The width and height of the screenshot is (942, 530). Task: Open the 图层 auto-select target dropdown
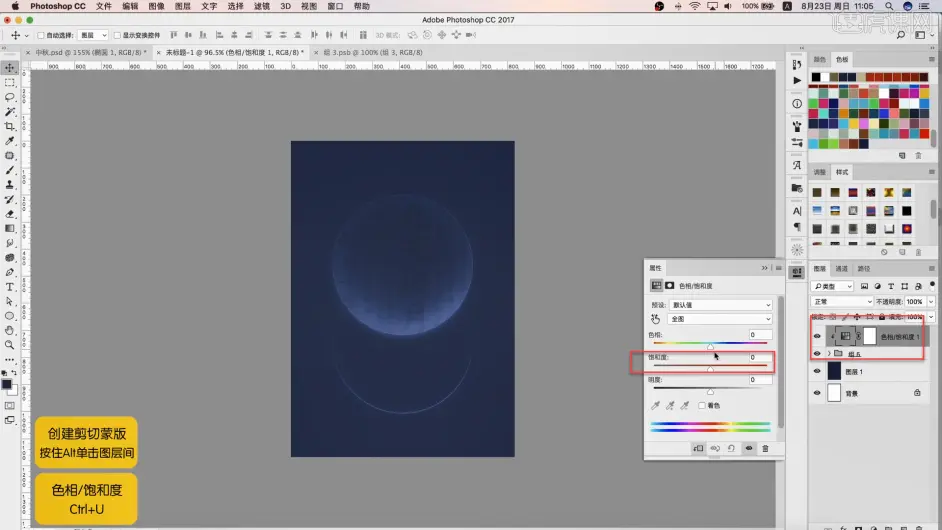pyautogui.click(x=93, y=35)
